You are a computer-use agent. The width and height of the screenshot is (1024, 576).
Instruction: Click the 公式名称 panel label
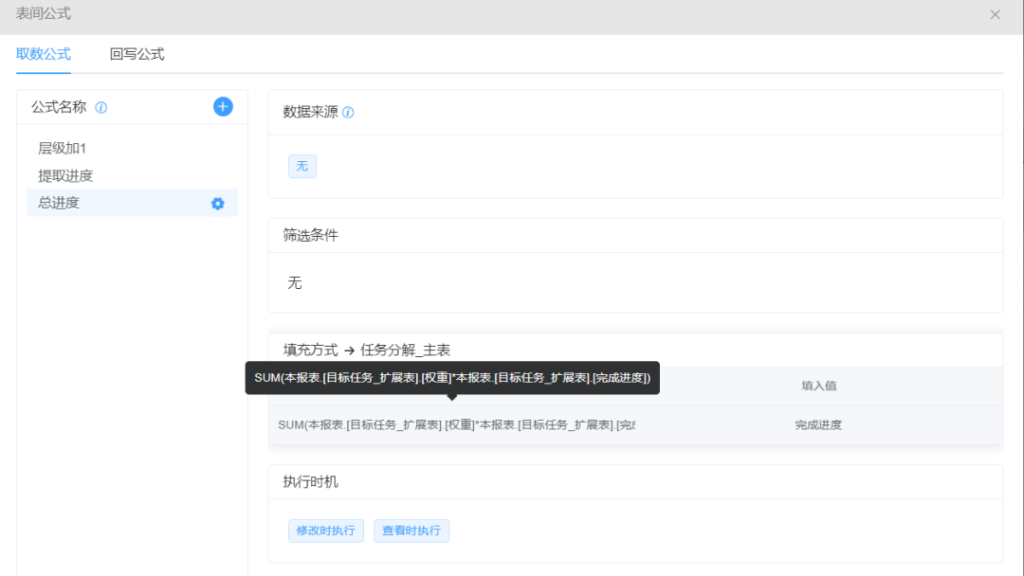click(59, 107)
